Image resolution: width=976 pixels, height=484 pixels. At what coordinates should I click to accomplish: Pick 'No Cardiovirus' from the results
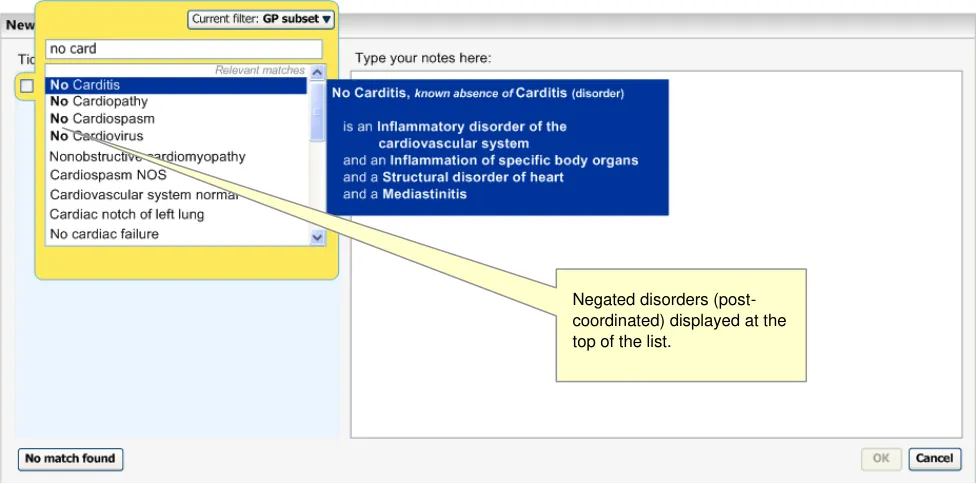click(x=96, y=135)
